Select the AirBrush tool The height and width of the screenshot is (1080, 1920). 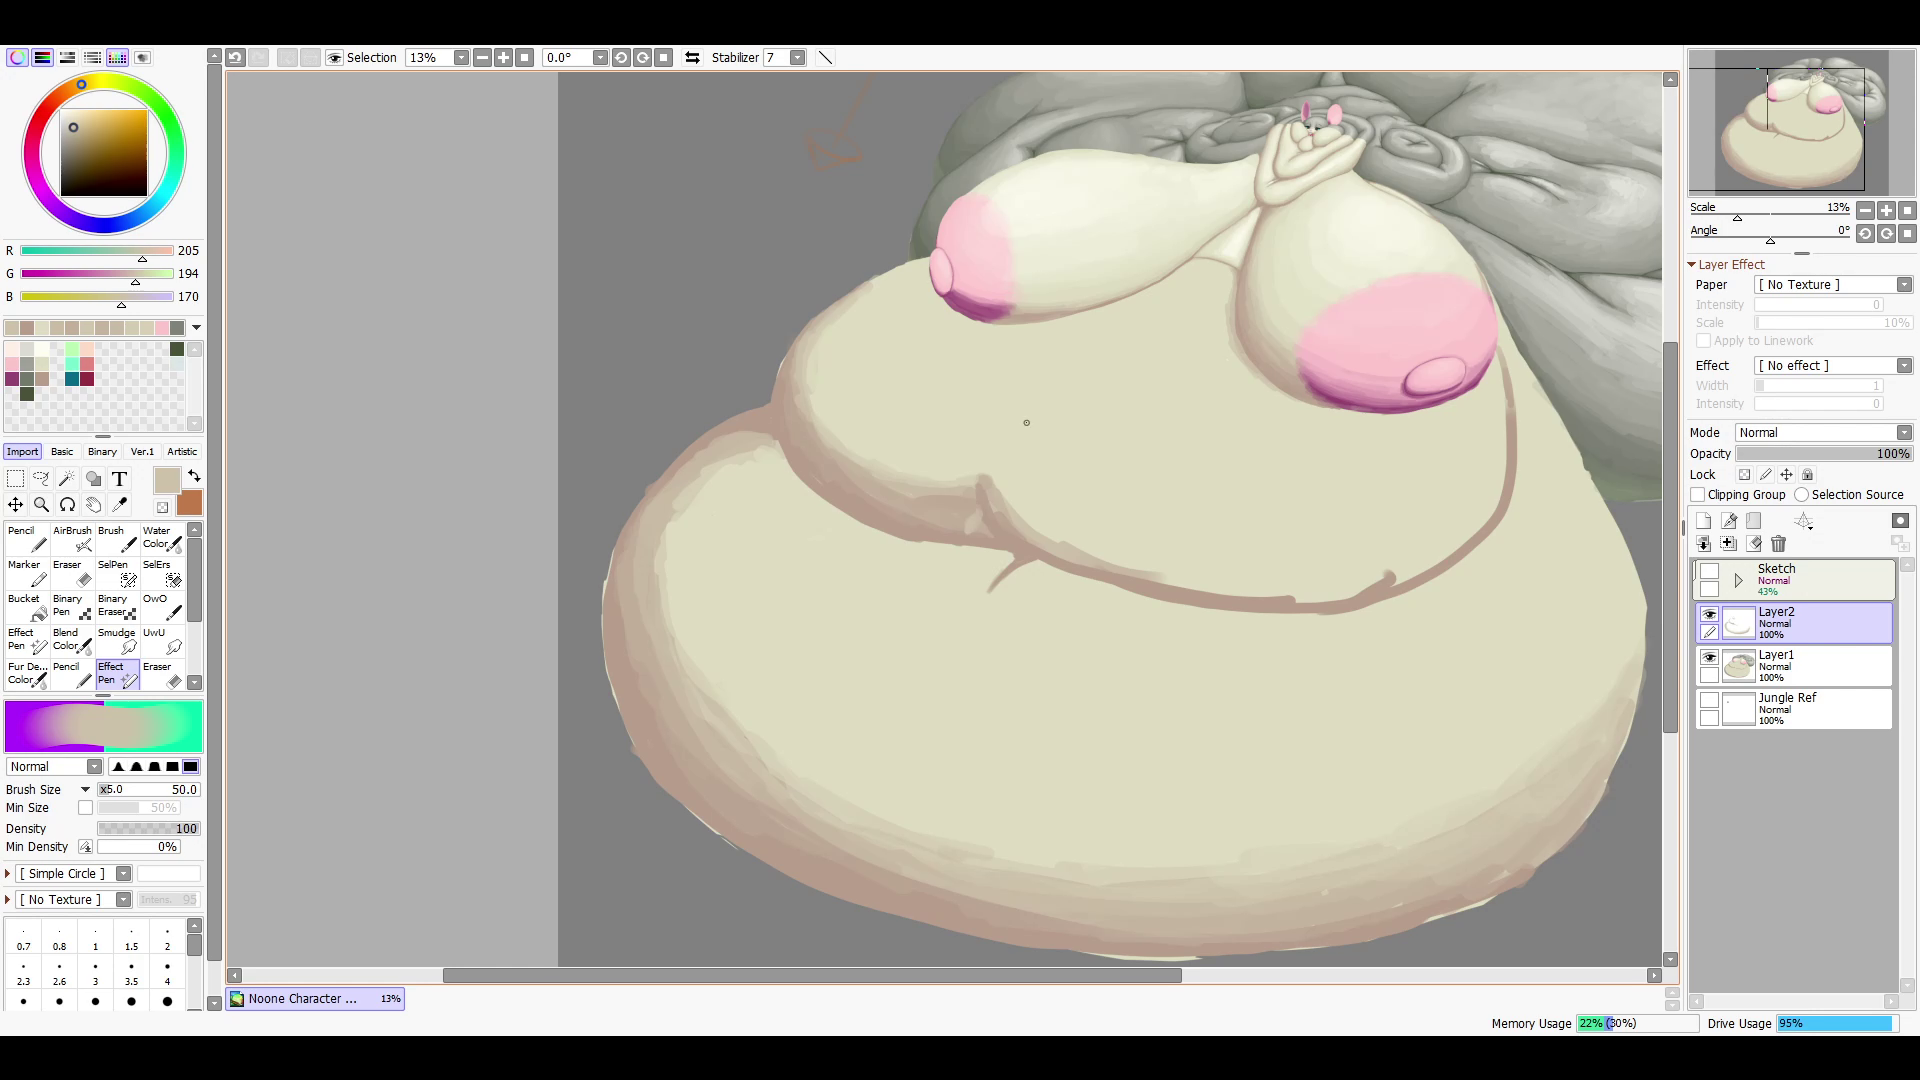[73, 538]
